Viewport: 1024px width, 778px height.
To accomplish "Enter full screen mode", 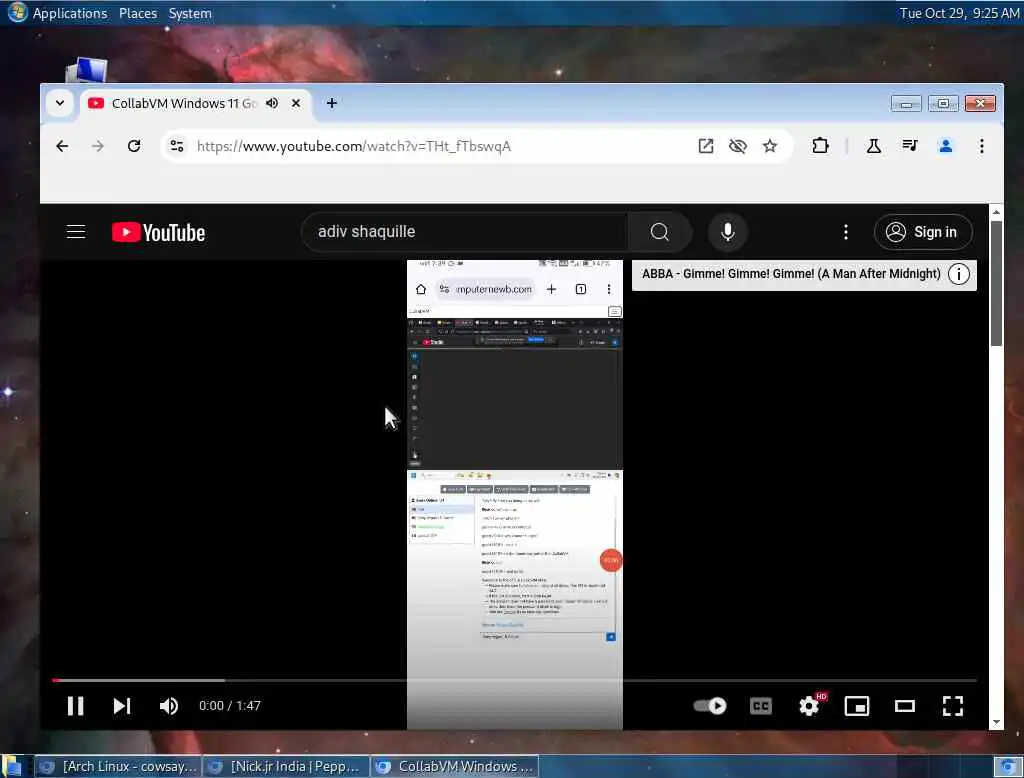I will pyautogui.click(x=953, y=706).
